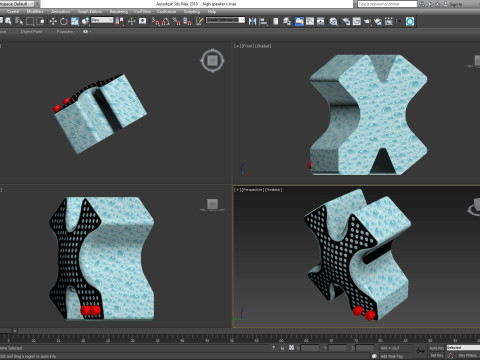
Task: Click the Keyboard Shortcut Override toggle icon
Action: 143,22
